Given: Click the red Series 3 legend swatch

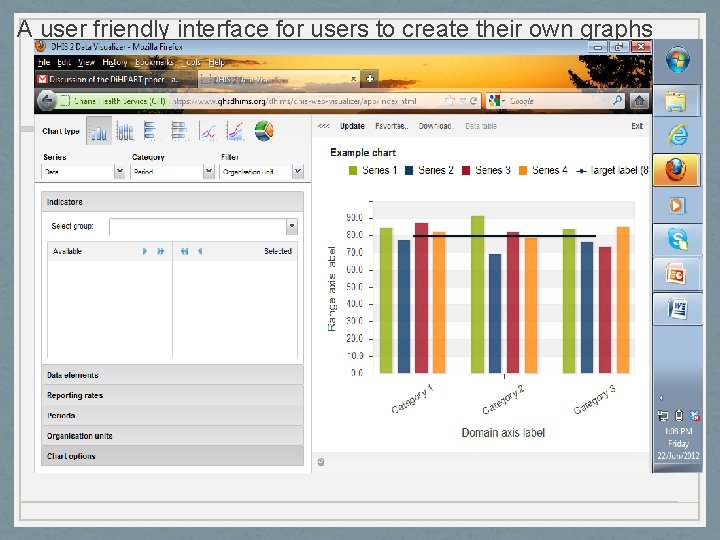Looking at the screenshot, I should [x=466, y=171].
